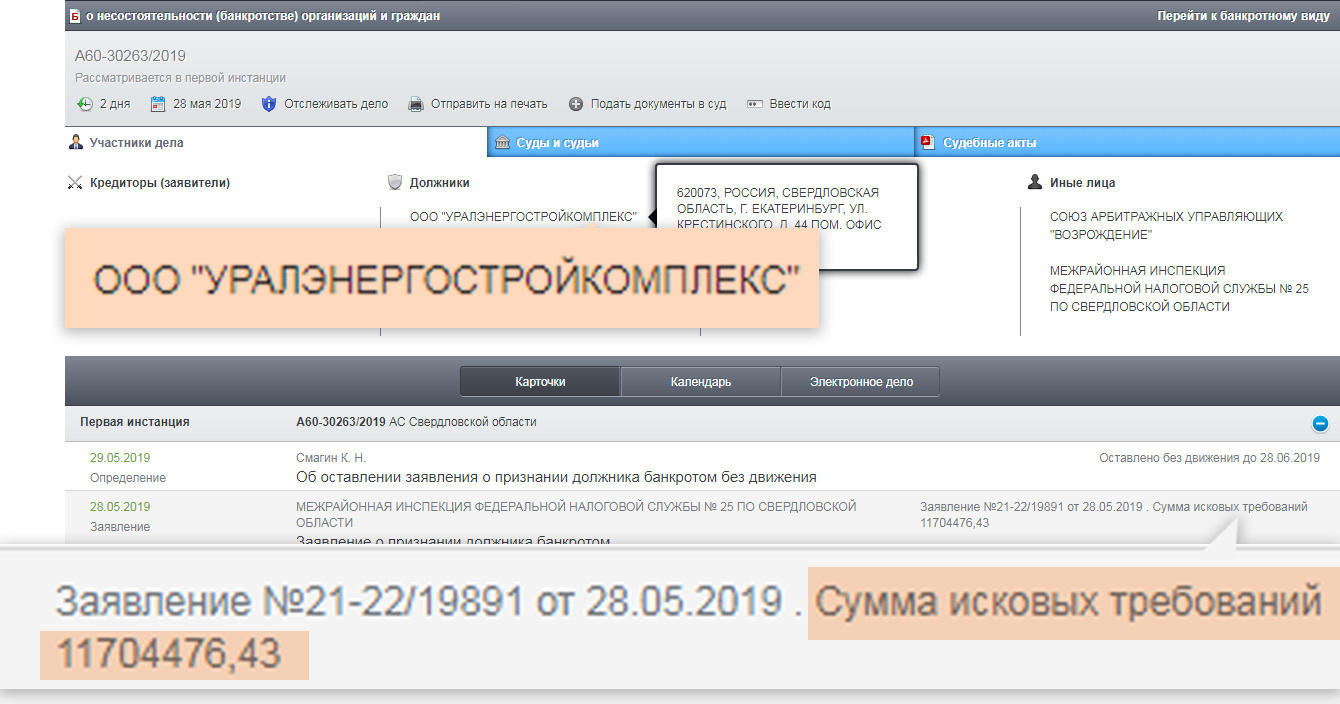1340x704 pixels.
Task: Switch to the Календарь view
Action: point(700,382)
